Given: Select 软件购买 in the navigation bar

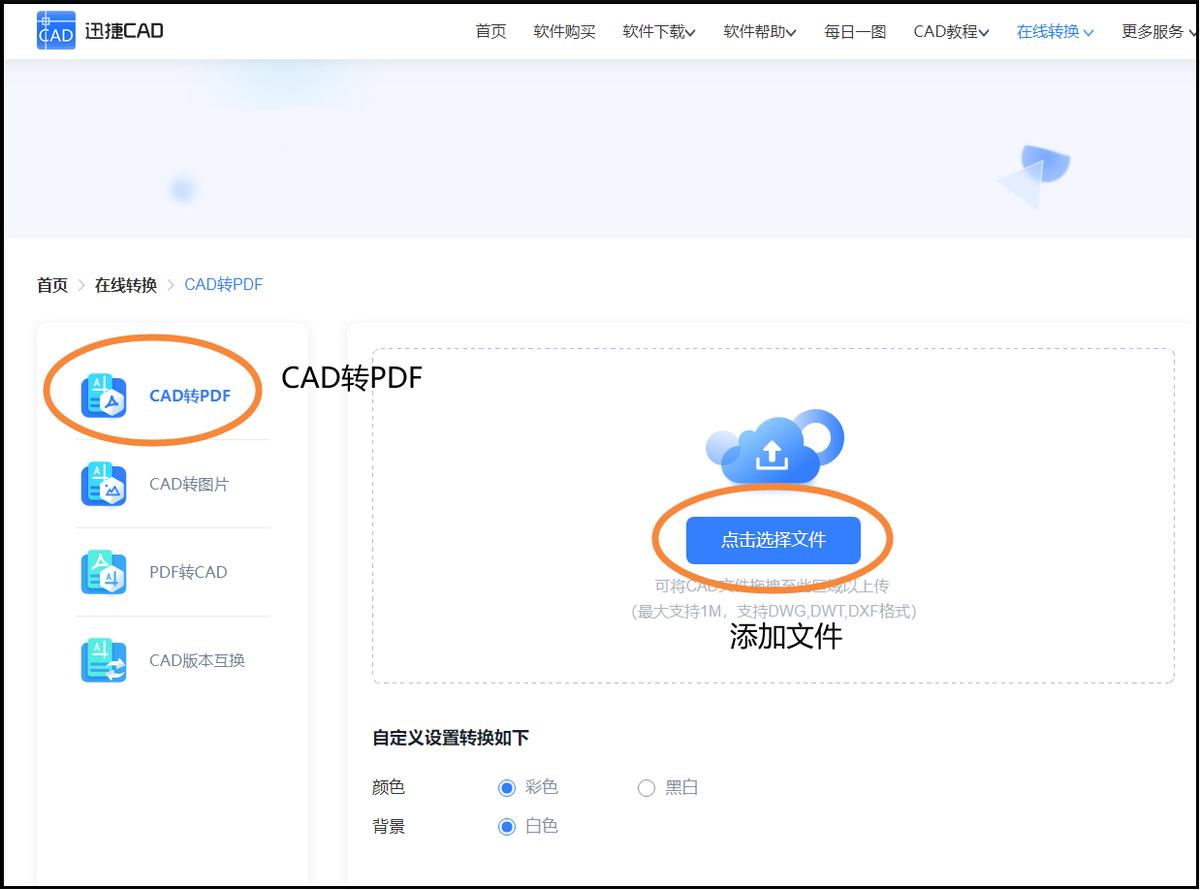Looking at the screenshot, I should (x=564, y=31).
